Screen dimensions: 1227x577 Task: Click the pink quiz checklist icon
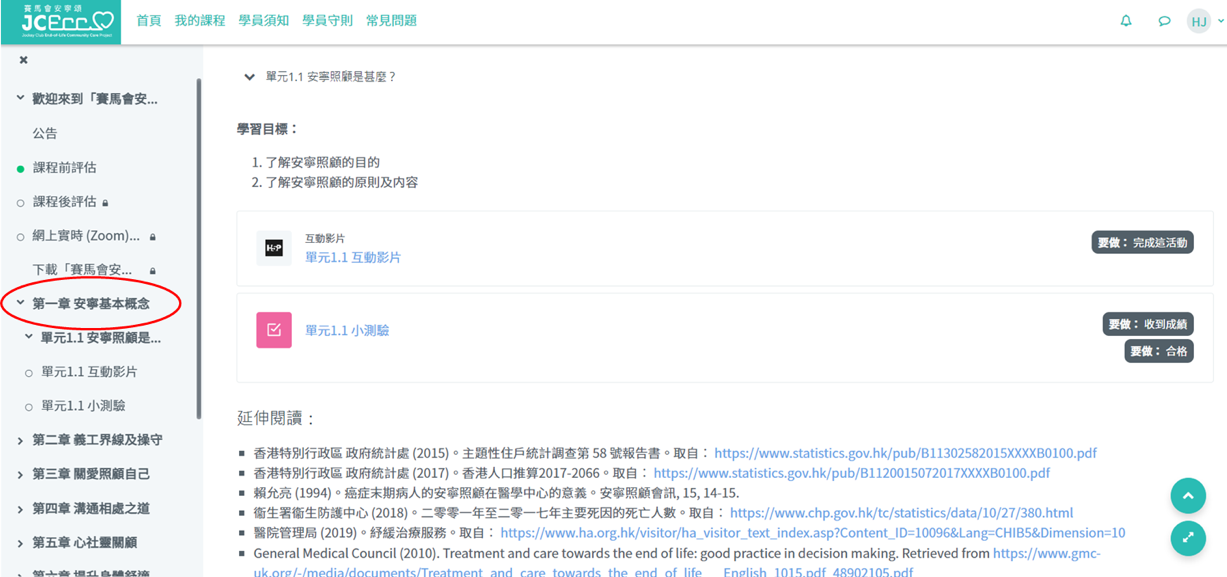[274, 330]
